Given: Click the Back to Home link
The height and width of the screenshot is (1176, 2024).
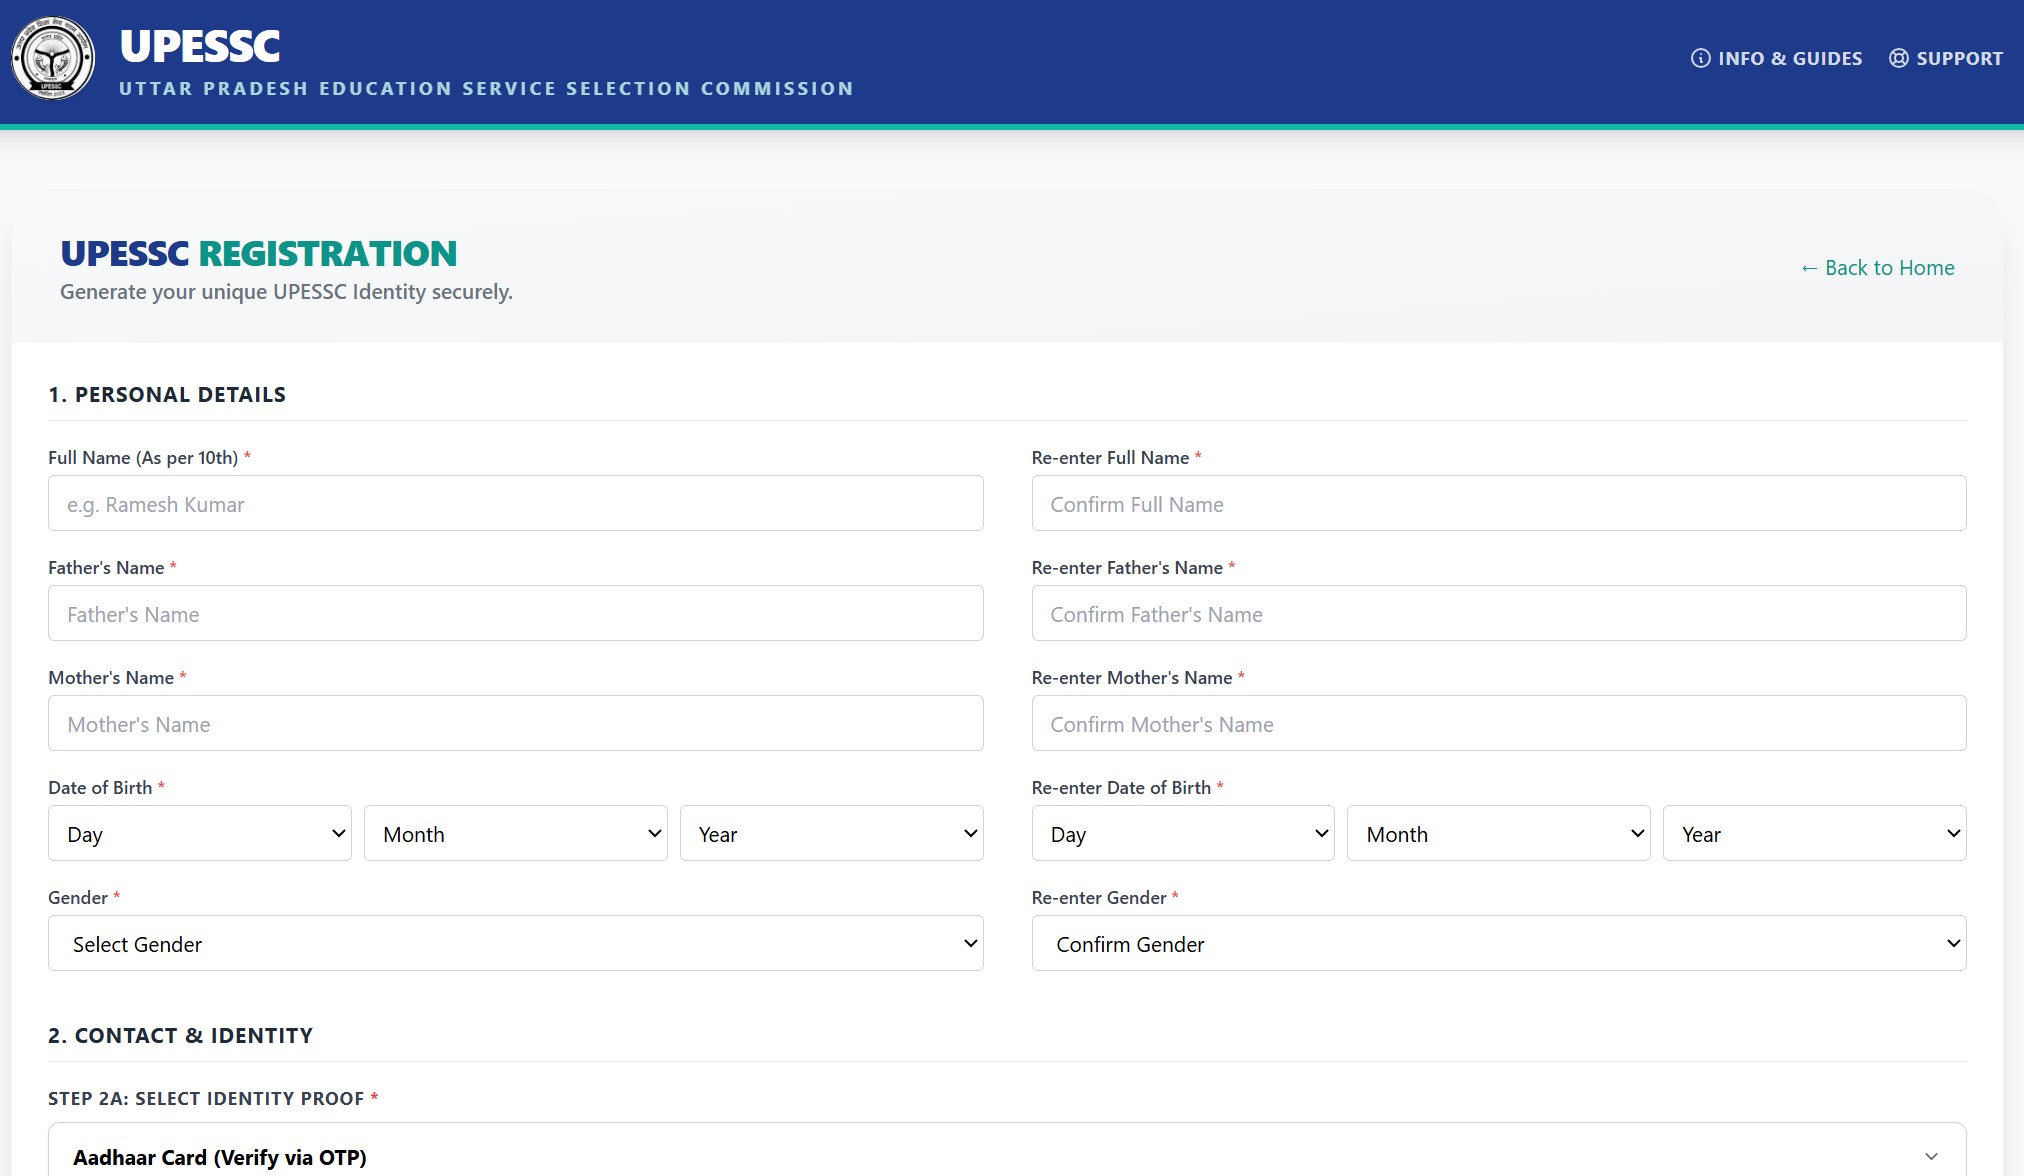Looking at the screenshot, I should point(1876,267).
